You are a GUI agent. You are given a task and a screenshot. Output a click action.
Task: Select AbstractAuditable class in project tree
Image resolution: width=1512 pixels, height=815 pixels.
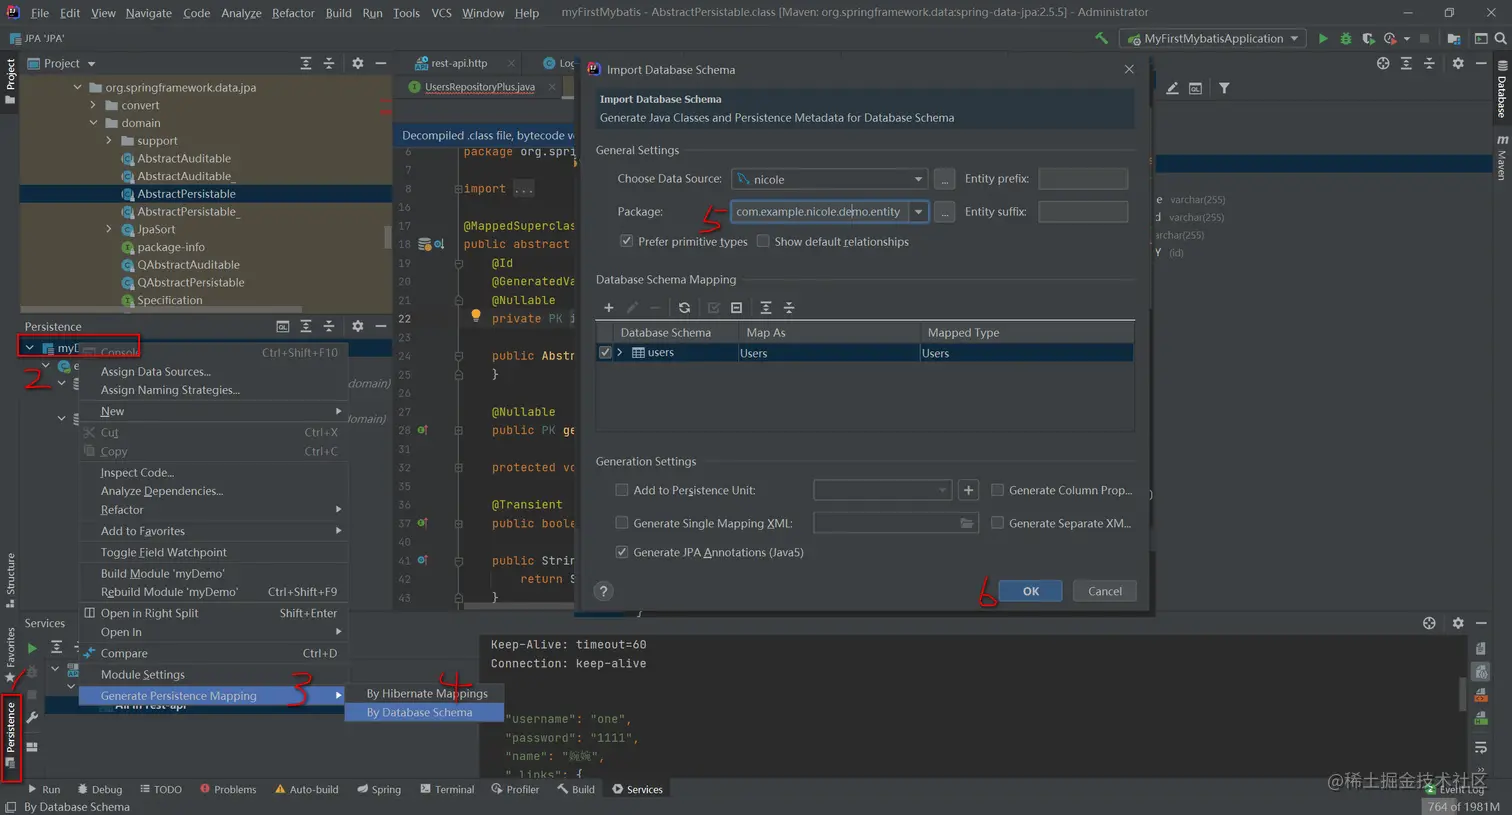coord(184,159)
